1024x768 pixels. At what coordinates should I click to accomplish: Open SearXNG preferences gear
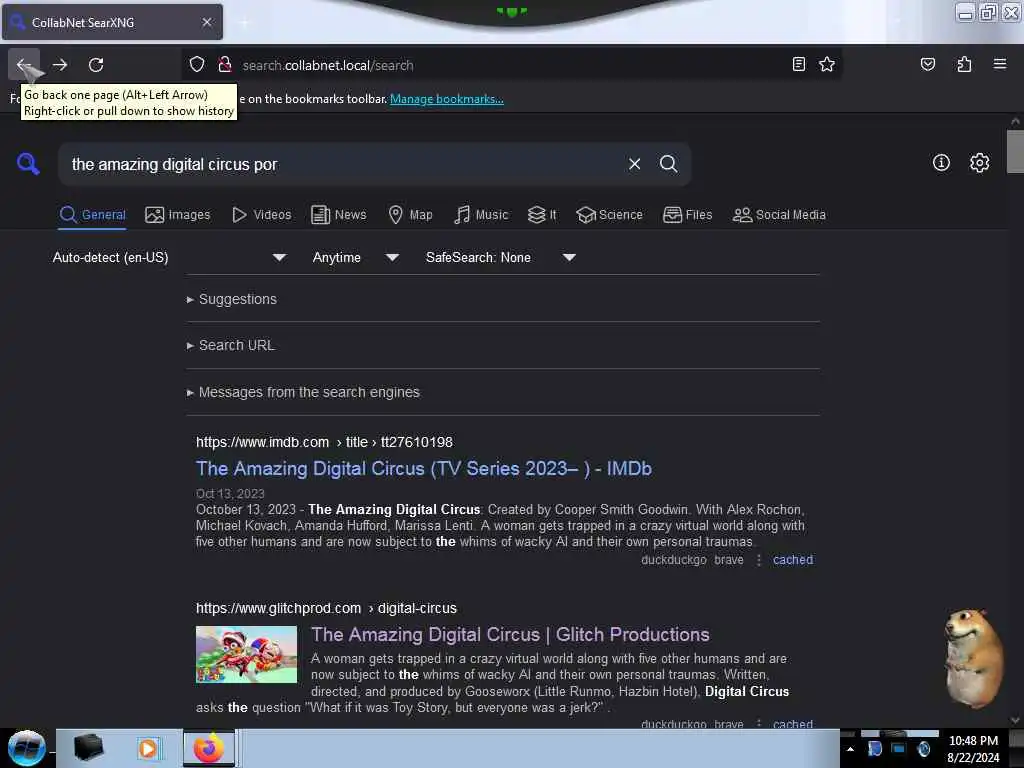tap(979, 163)
